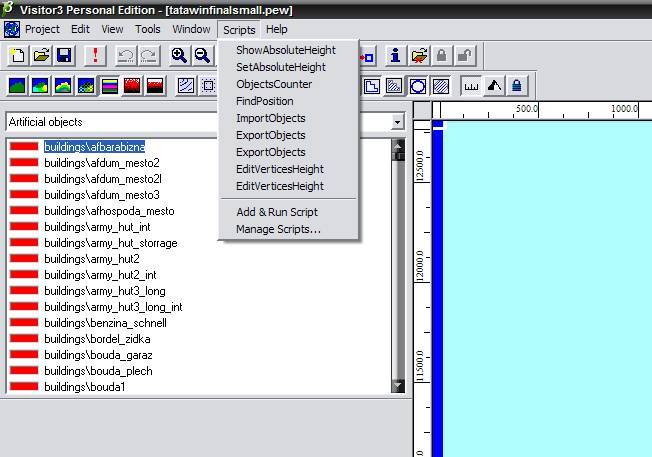Click red swatch next to buildings\bouda1
652x457 pixels.
(24, 387)
